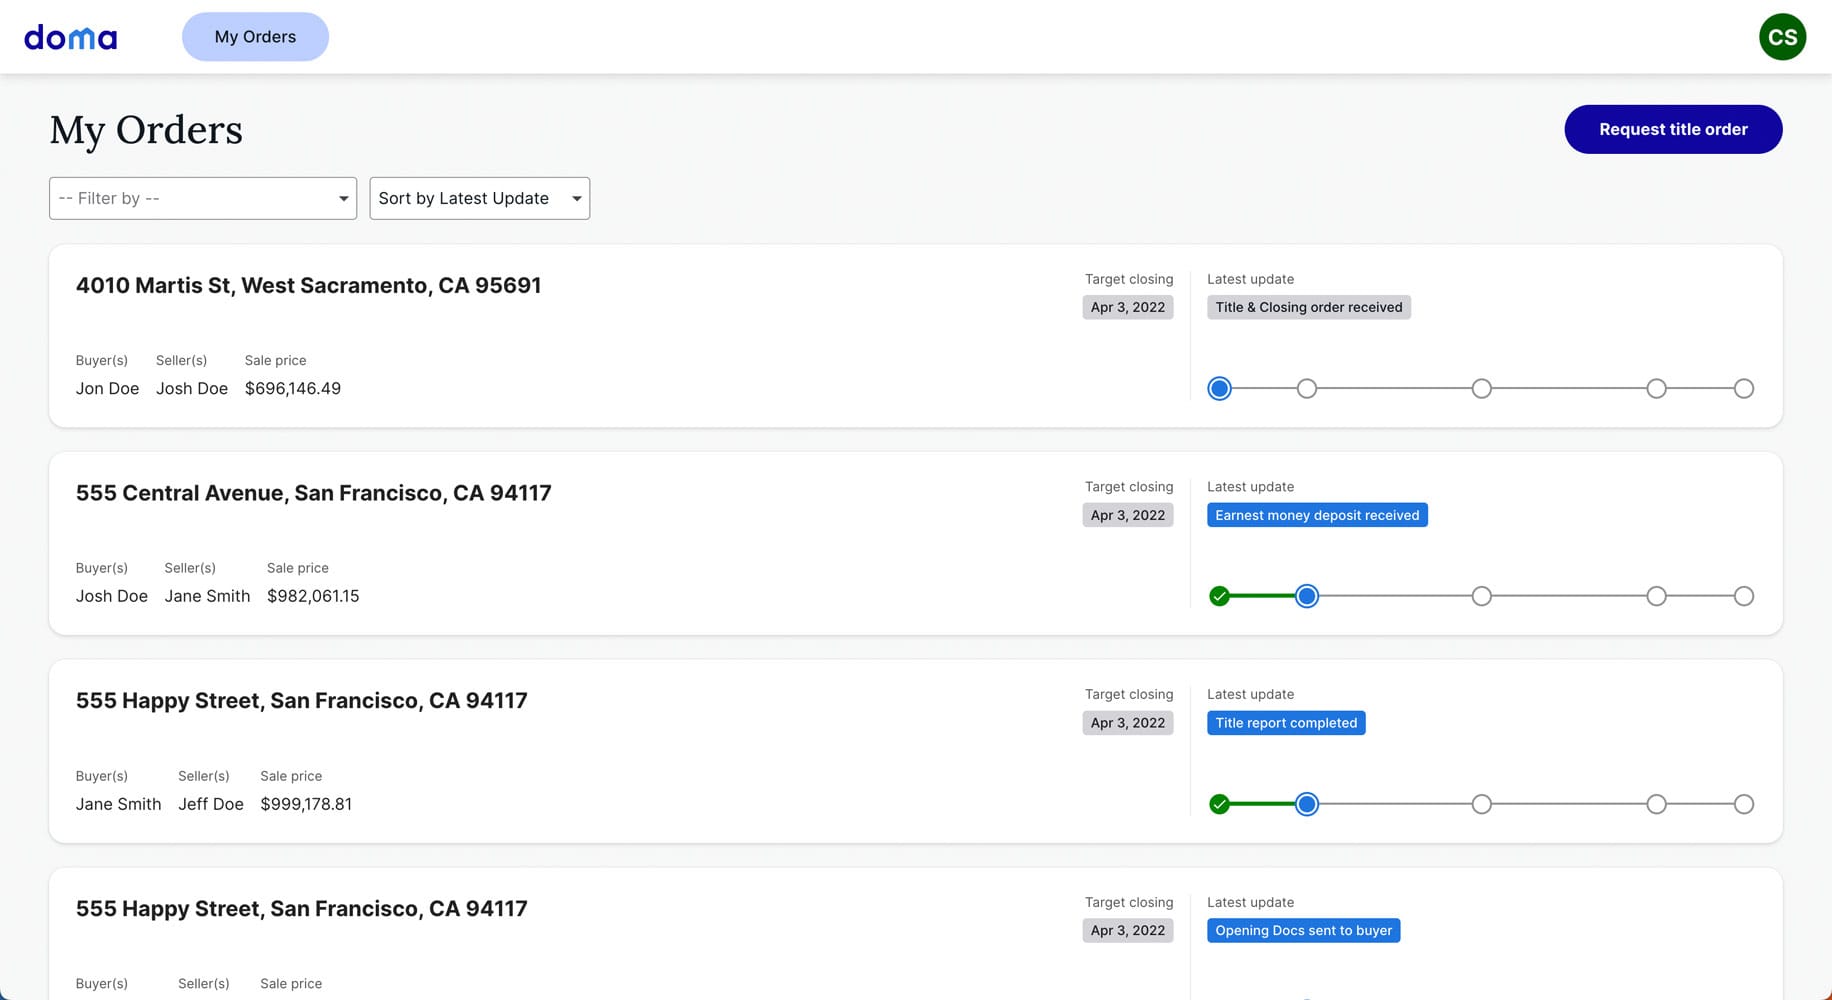Open the CS user avatar menu

pyautogui.click(x=1782, y=37)
